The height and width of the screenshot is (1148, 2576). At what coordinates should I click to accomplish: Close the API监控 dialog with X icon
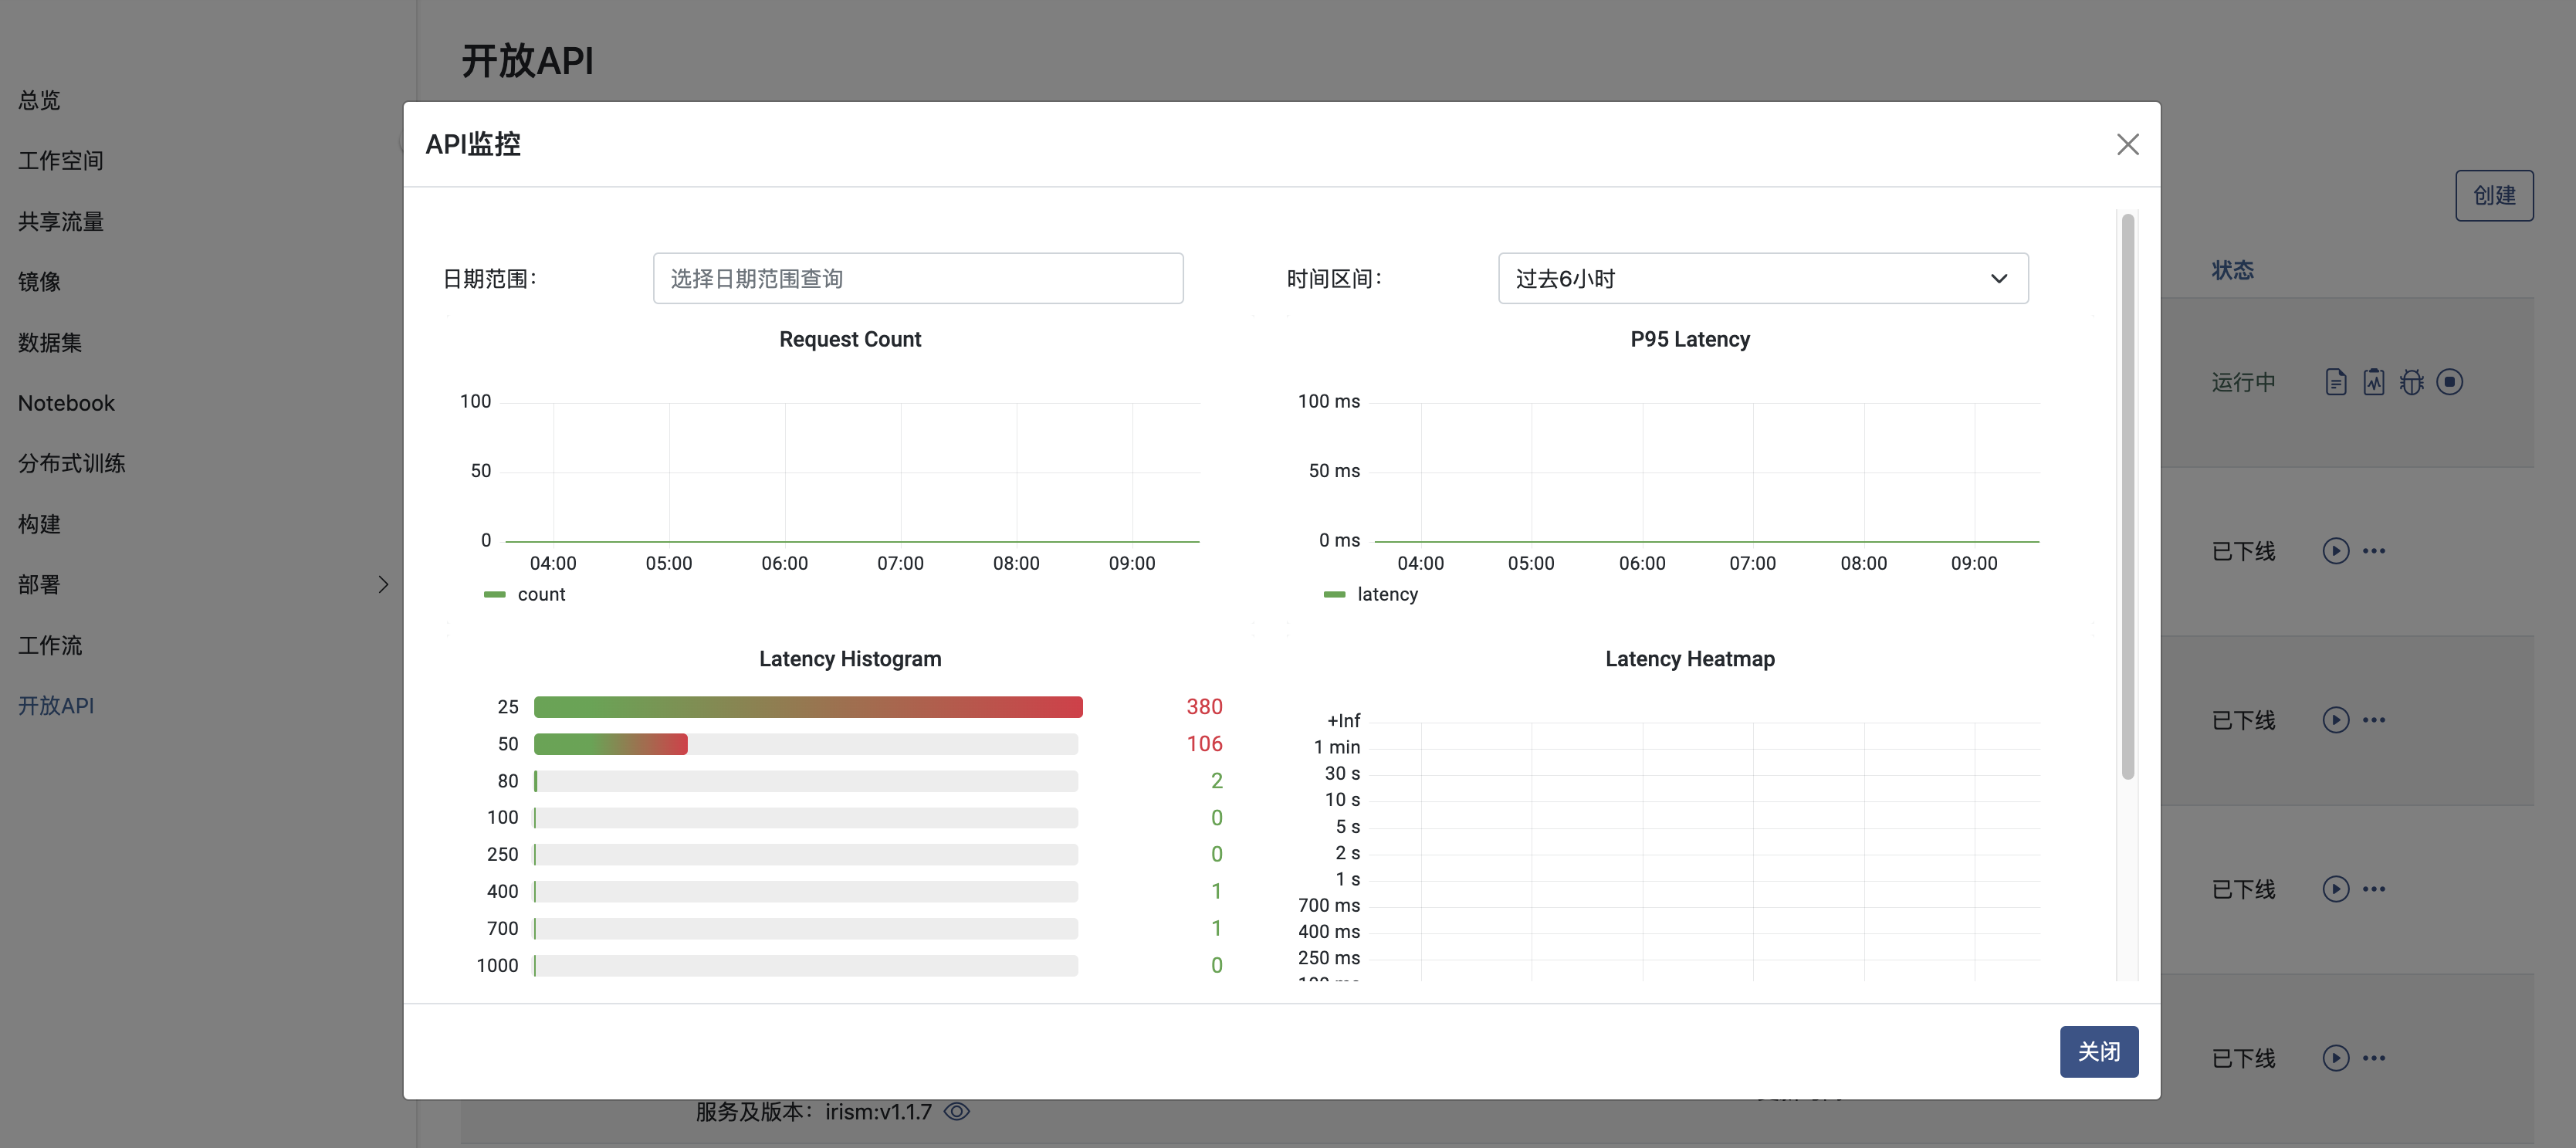[2127, 145]
